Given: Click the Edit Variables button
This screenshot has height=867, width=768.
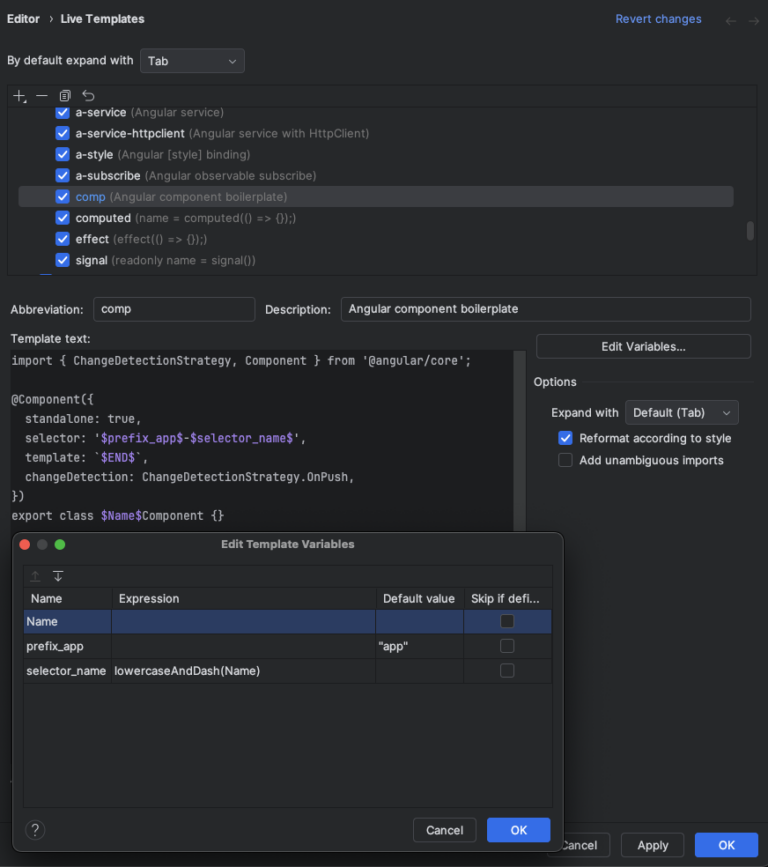Looking at the screenshot, I should [x=643, y=346].
